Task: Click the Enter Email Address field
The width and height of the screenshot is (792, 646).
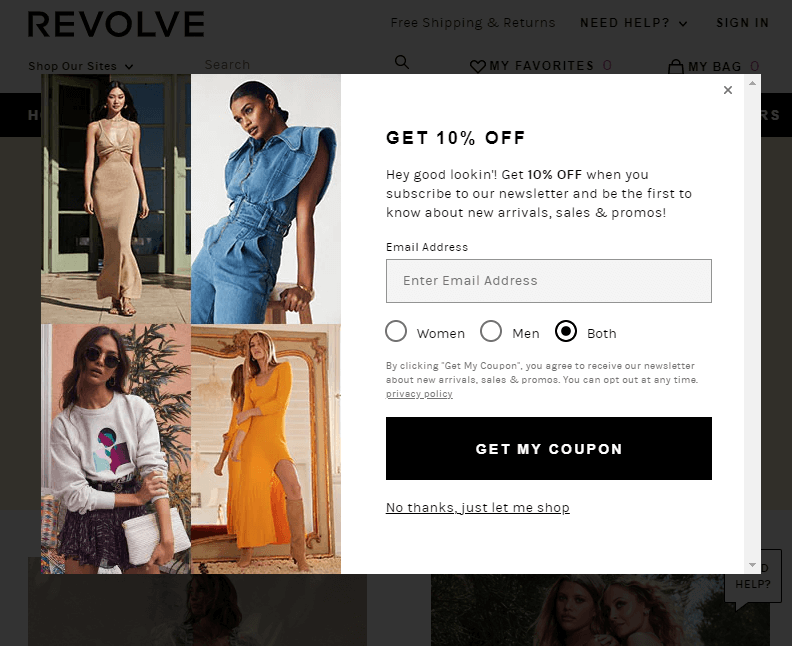Action: pyautogui.click(x=549, y=281)
